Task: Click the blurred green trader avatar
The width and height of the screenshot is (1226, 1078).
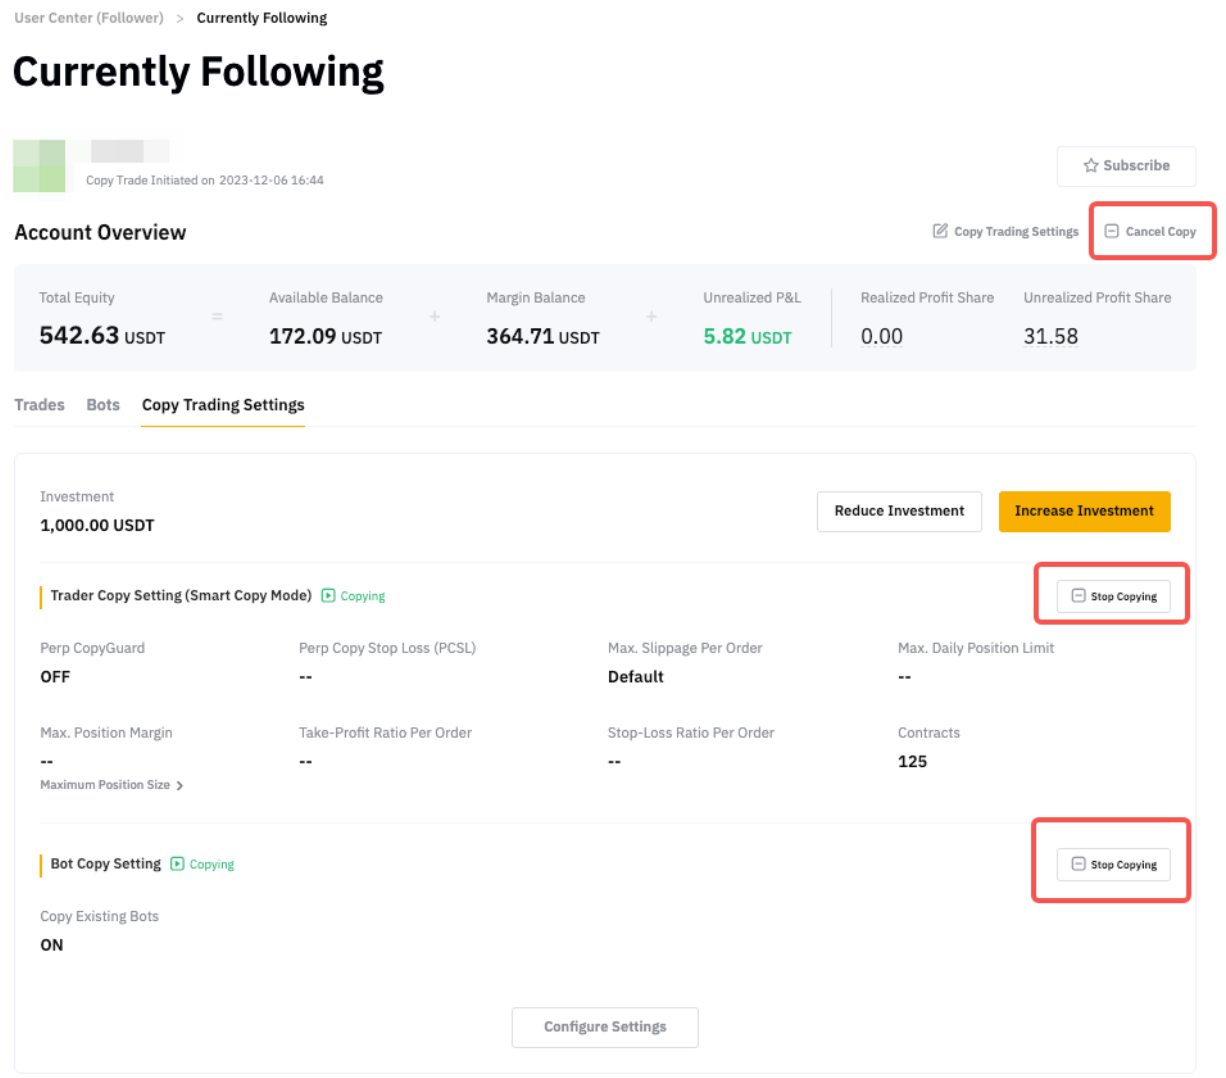Action: pos(39,166)
